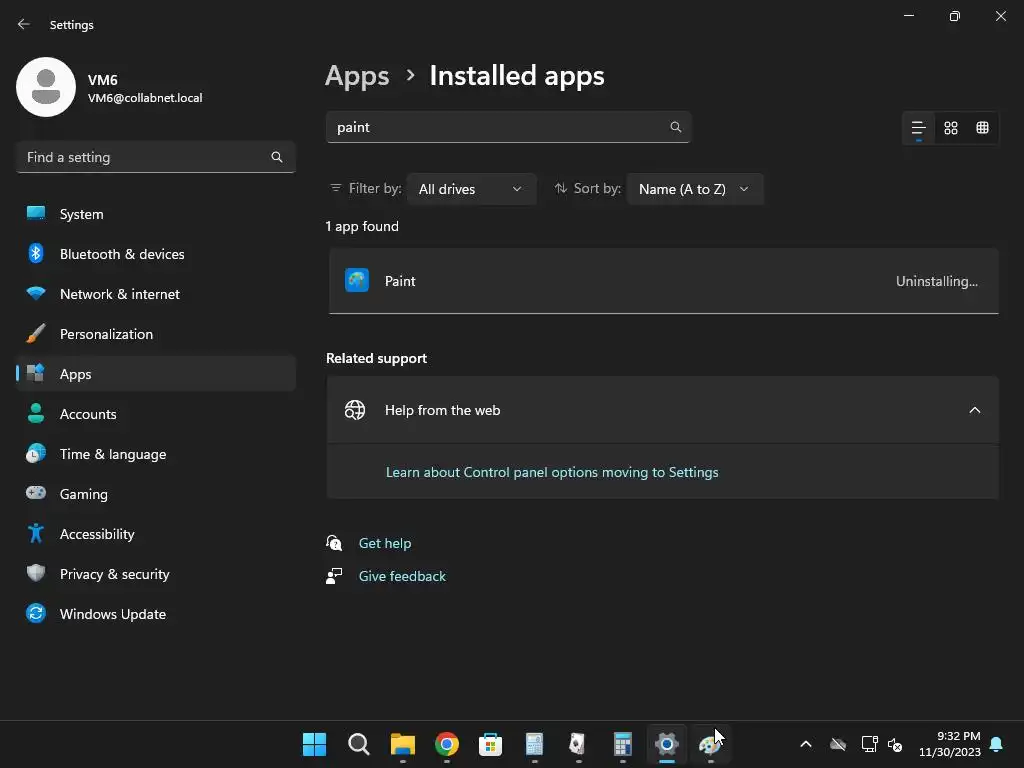Click the OneDrive cloud tray icon
Image resolution: width=1024 pixels, height=768 pixels.
[x=838, y=744]
